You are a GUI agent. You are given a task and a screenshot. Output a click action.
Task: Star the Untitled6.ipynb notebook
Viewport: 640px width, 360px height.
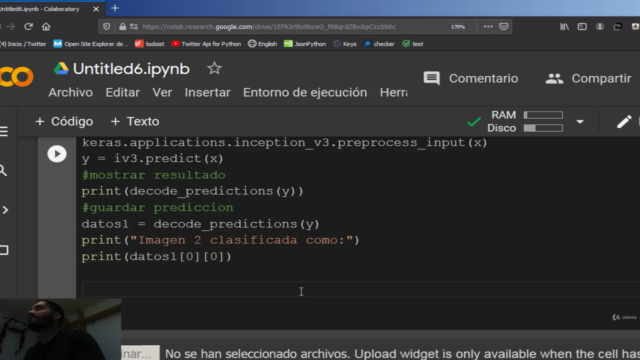pos(214,69)
